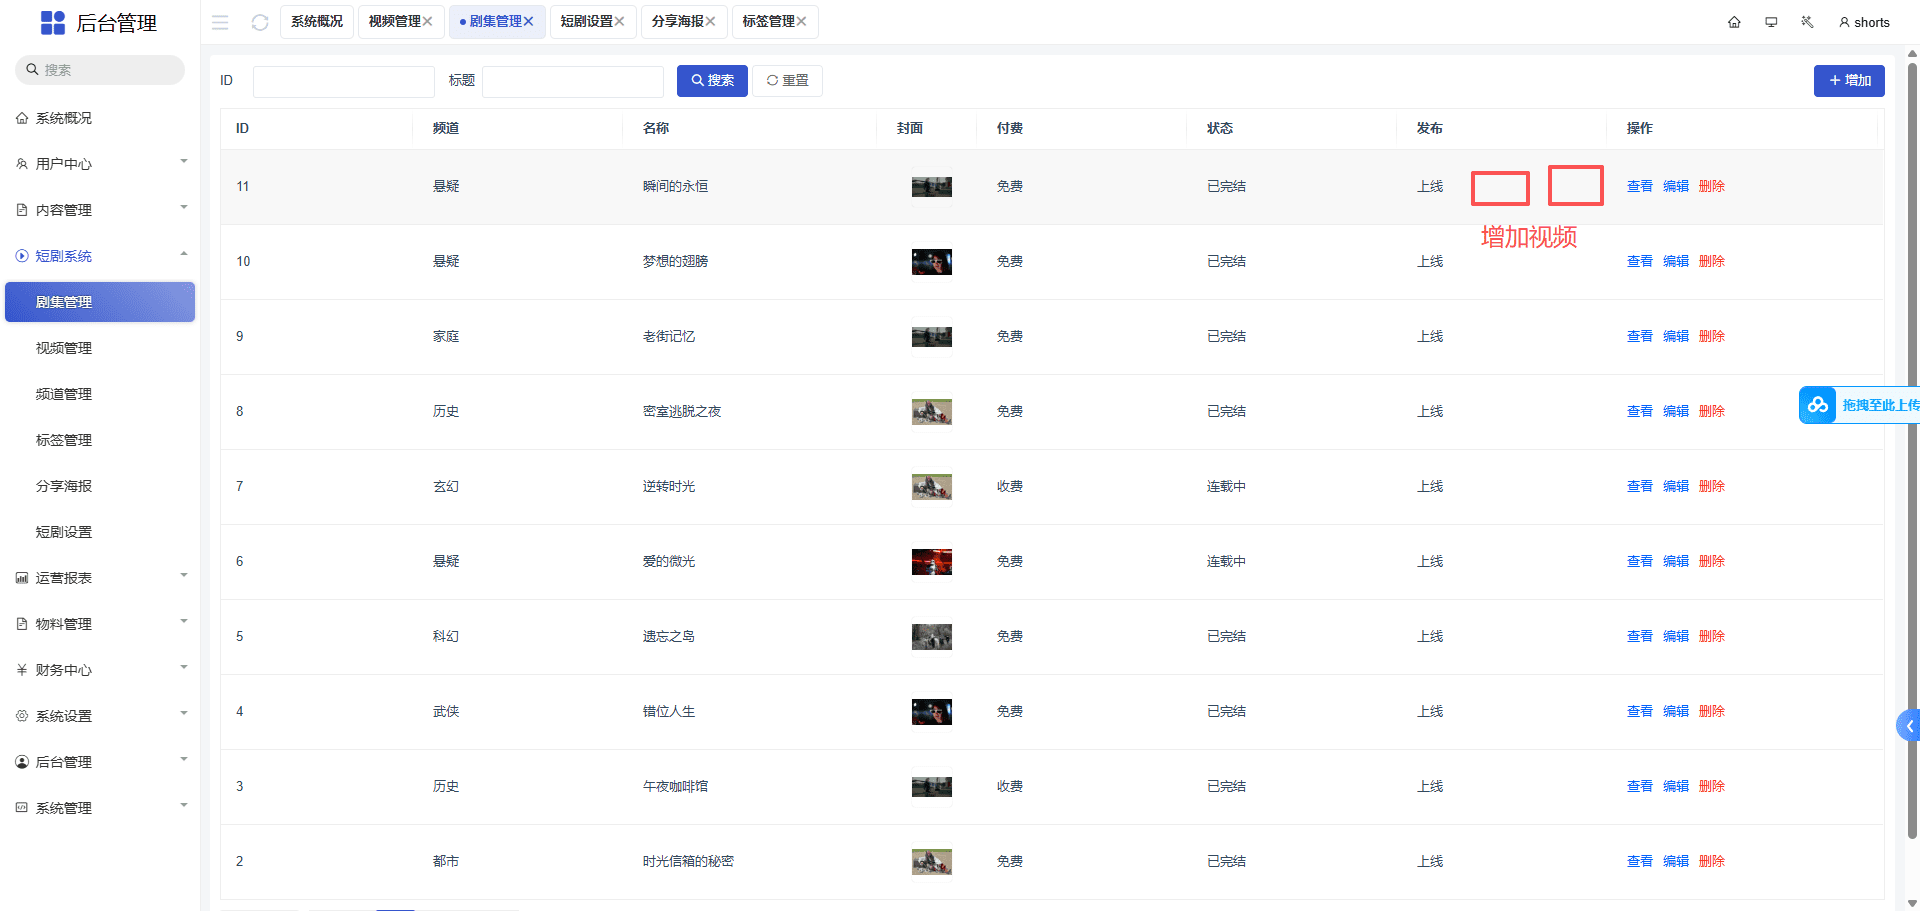Click the blue side-panel arrow on the right edge
The width and height of the screenshot is (1920, 911).
(1908, 726)
